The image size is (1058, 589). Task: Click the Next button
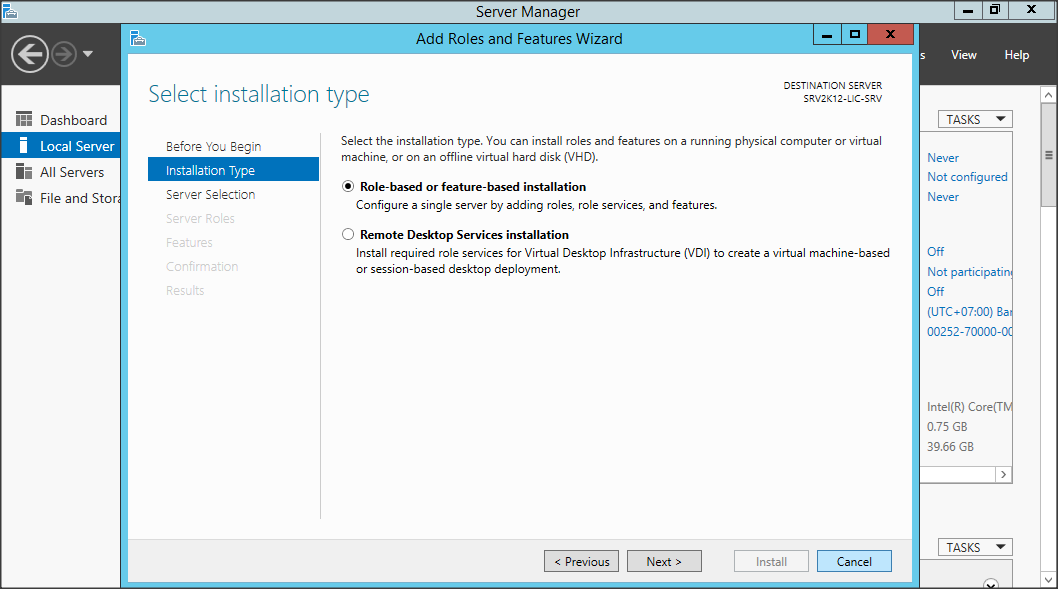click(x=664, y=561)
